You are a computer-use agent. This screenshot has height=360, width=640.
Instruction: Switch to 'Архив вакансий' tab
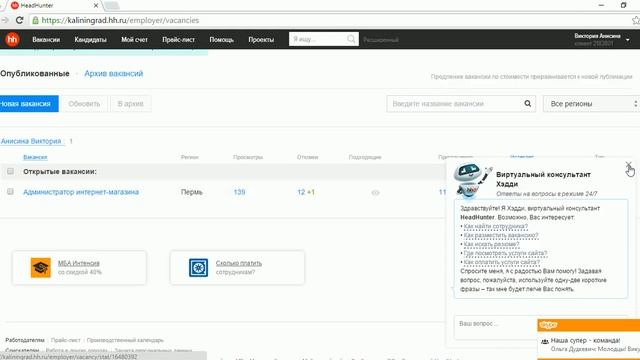tap(113, 73)
